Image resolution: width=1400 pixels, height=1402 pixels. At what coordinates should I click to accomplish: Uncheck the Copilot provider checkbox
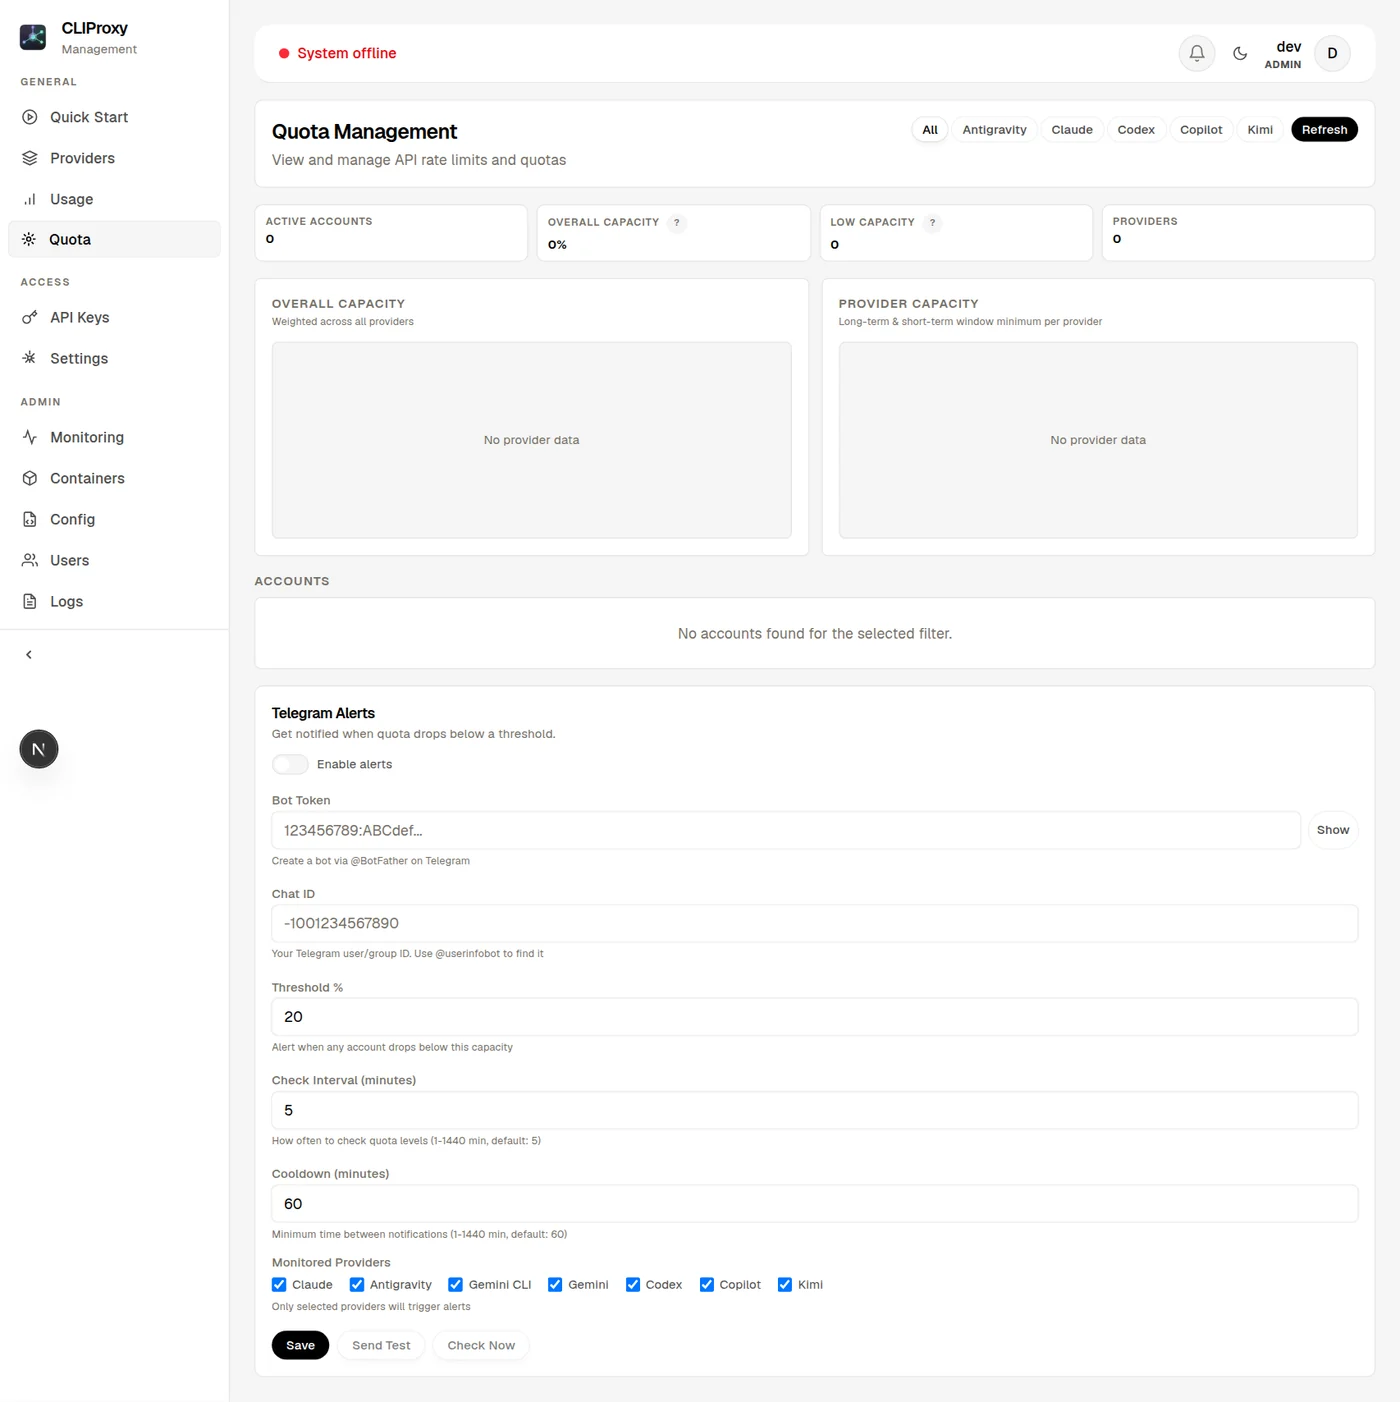point(707,1285)
